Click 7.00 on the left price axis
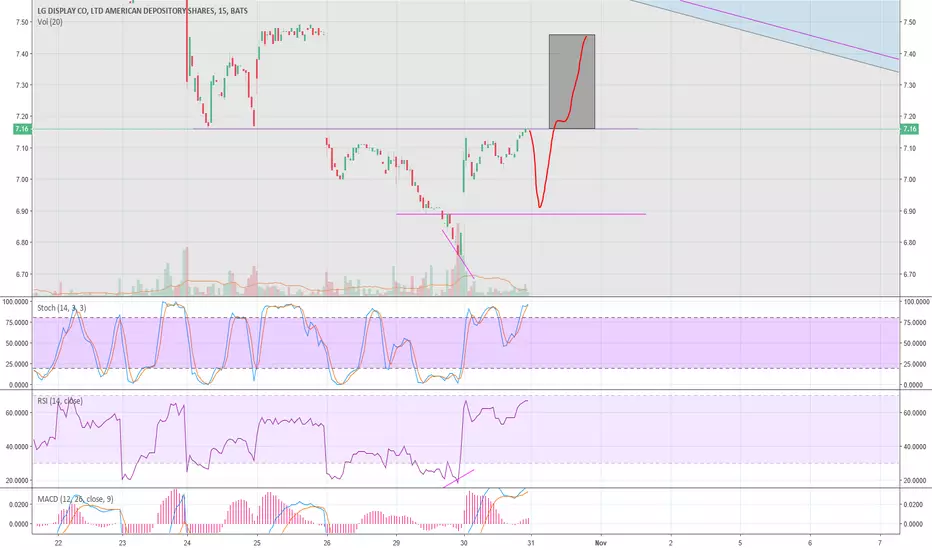932x550 pixels. tap(23, 180)
